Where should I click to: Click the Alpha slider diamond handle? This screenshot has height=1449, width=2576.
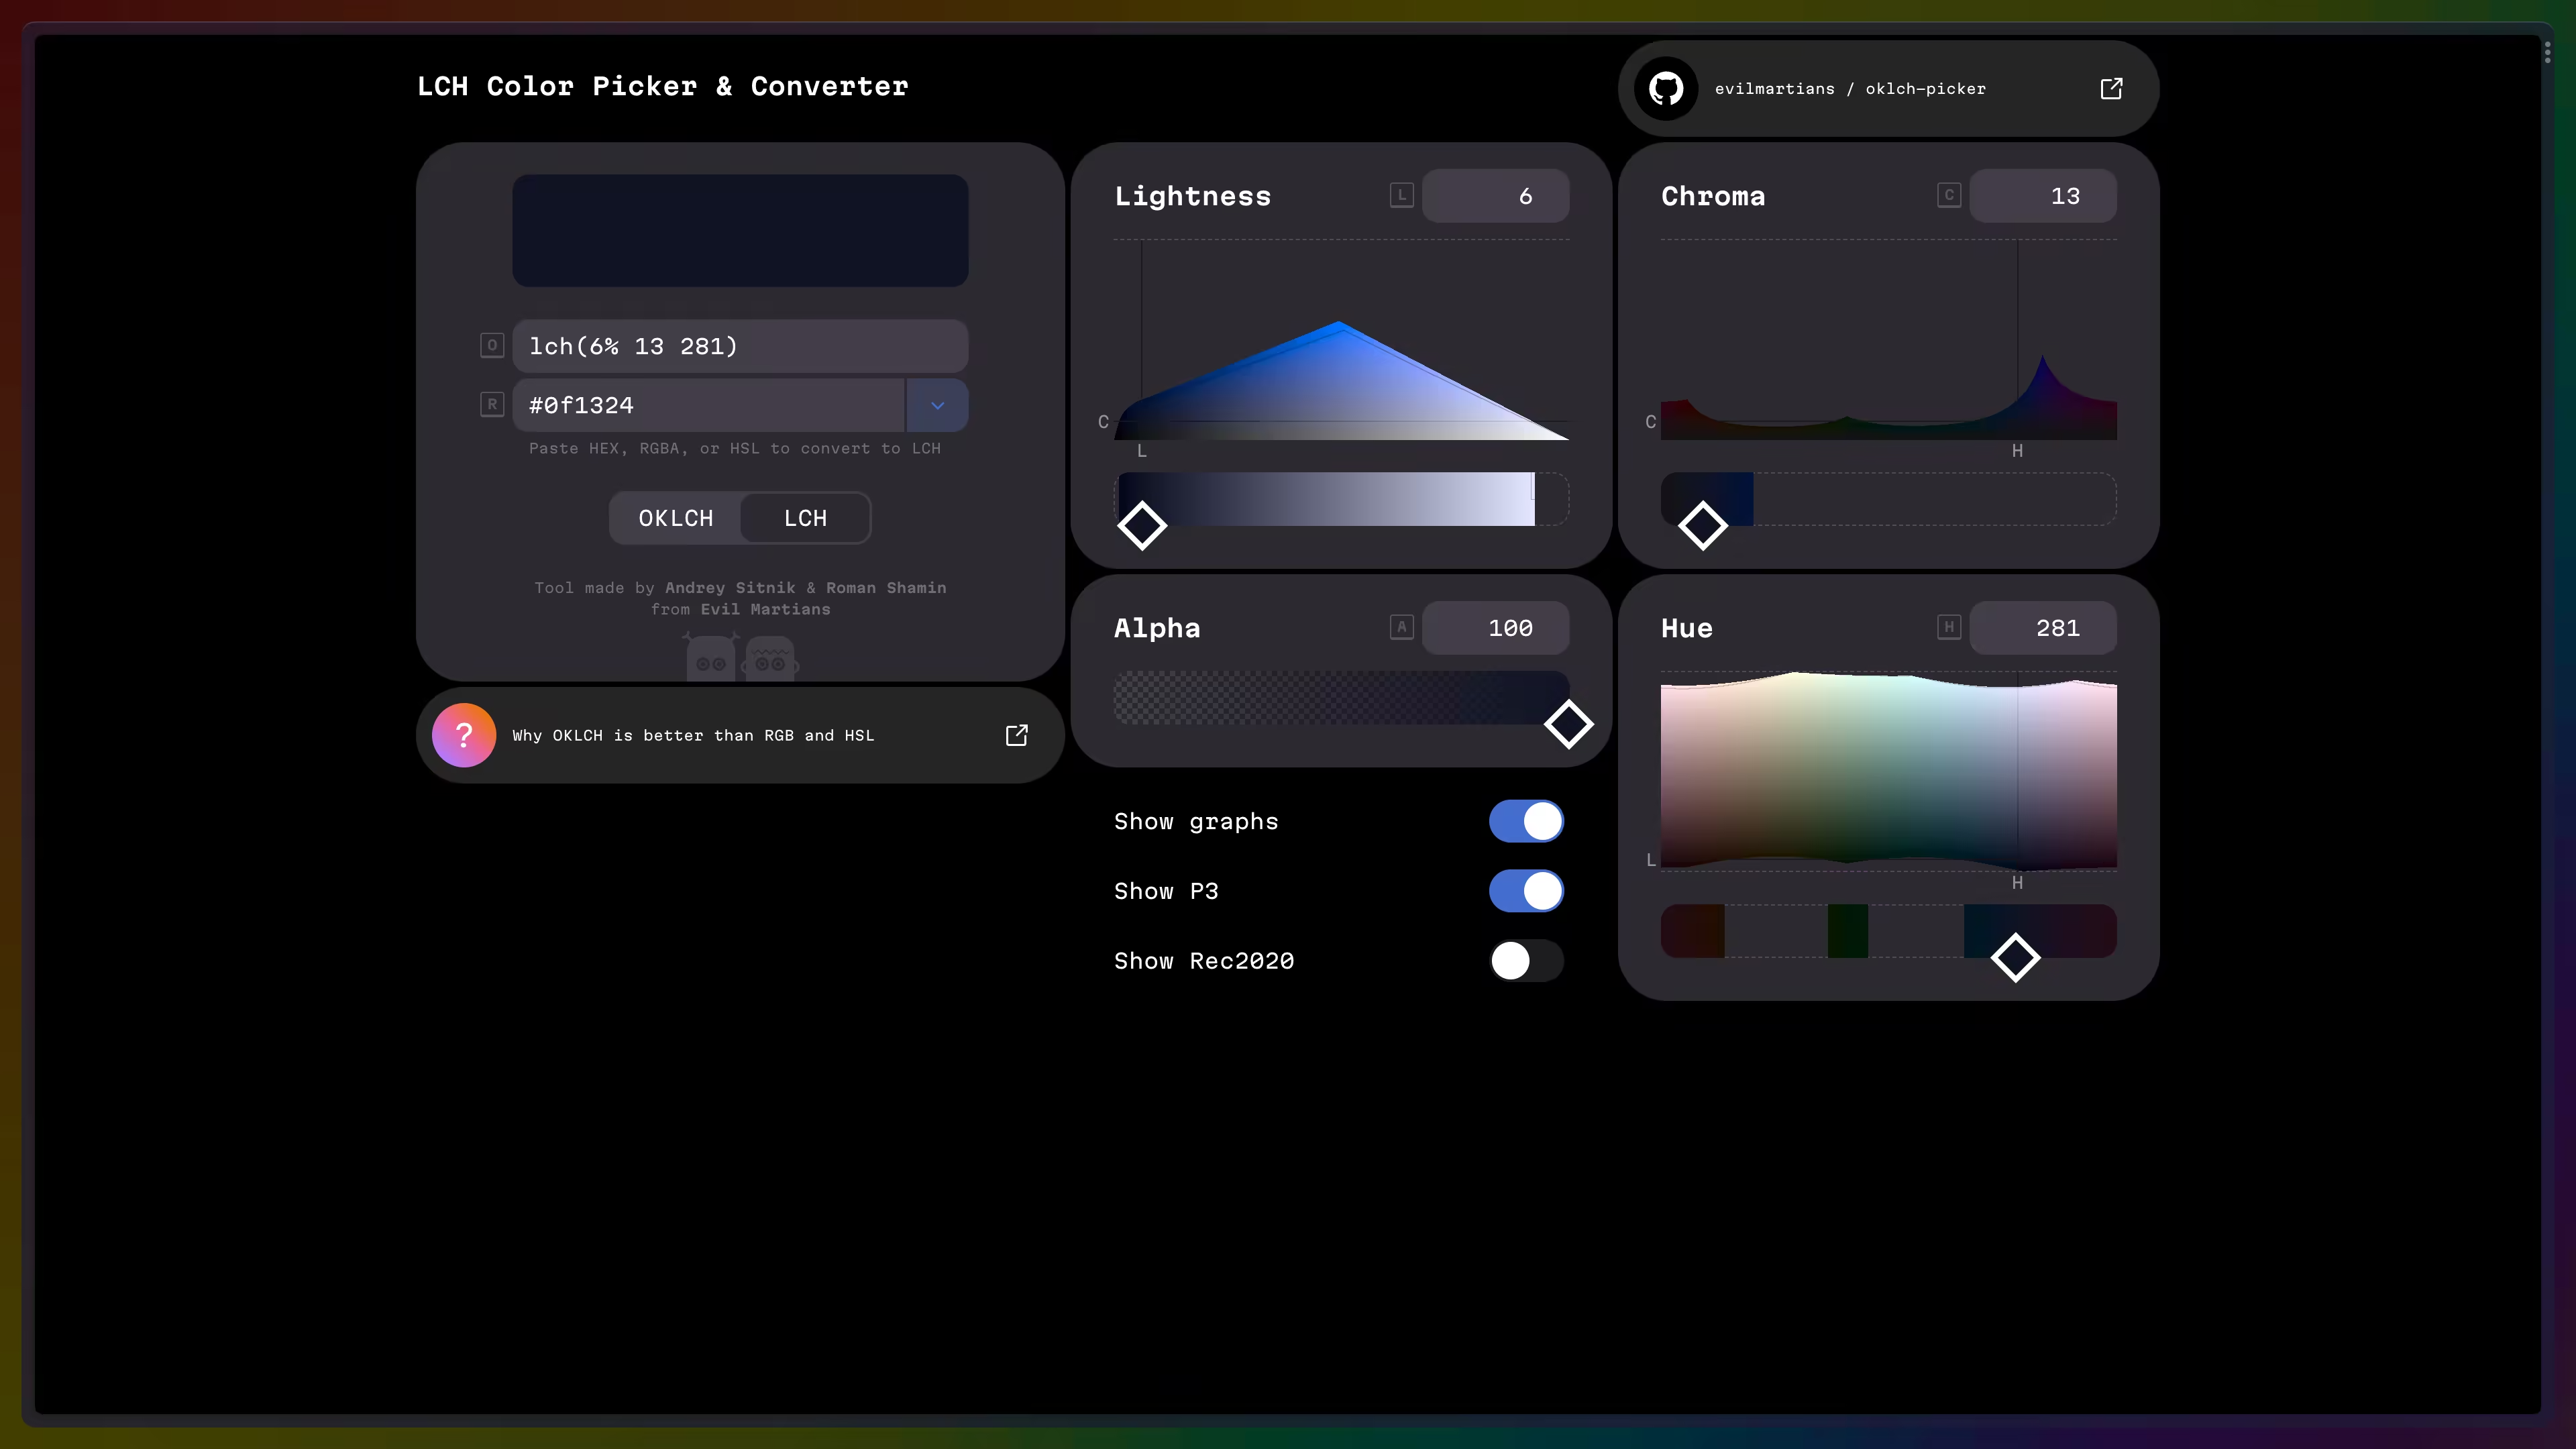click(1568, 724)
